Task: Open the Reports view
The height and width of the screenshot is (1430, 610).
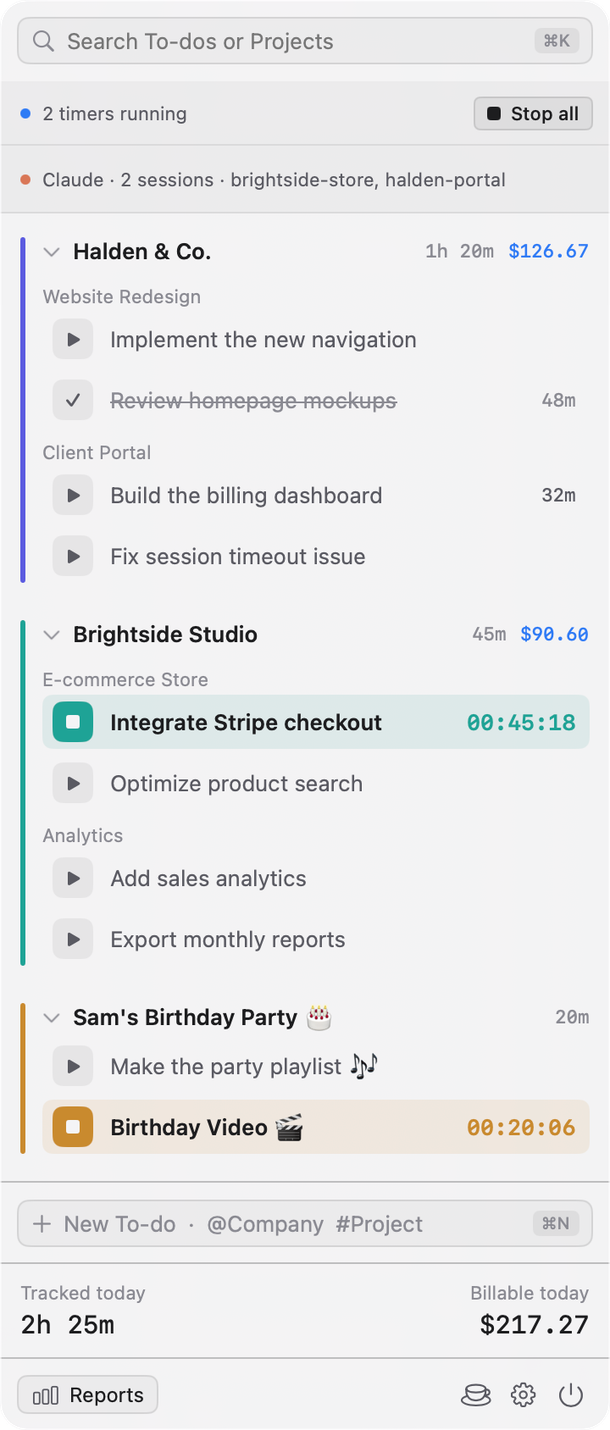Action: click(x=88, y=1395)
